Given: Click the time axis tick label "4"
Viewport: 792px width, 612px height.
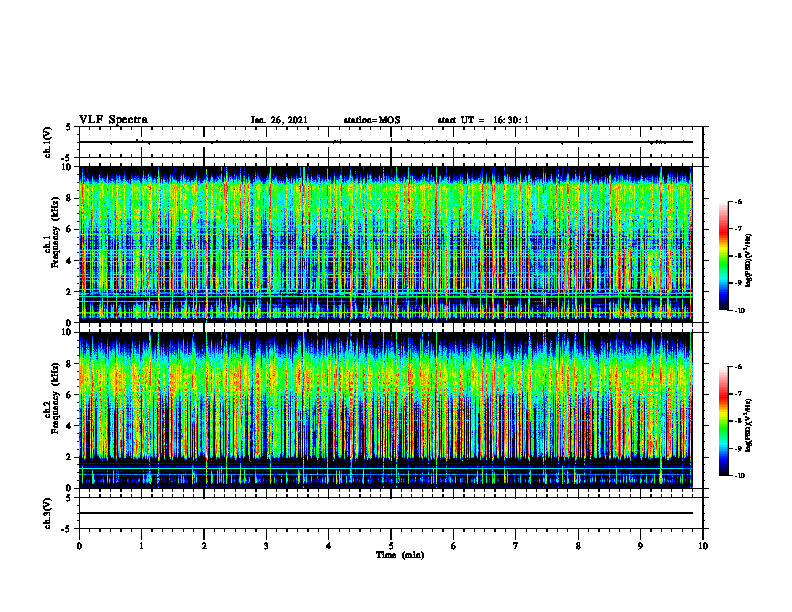Looking at the screenshot, I should click(x=329, y=546).
